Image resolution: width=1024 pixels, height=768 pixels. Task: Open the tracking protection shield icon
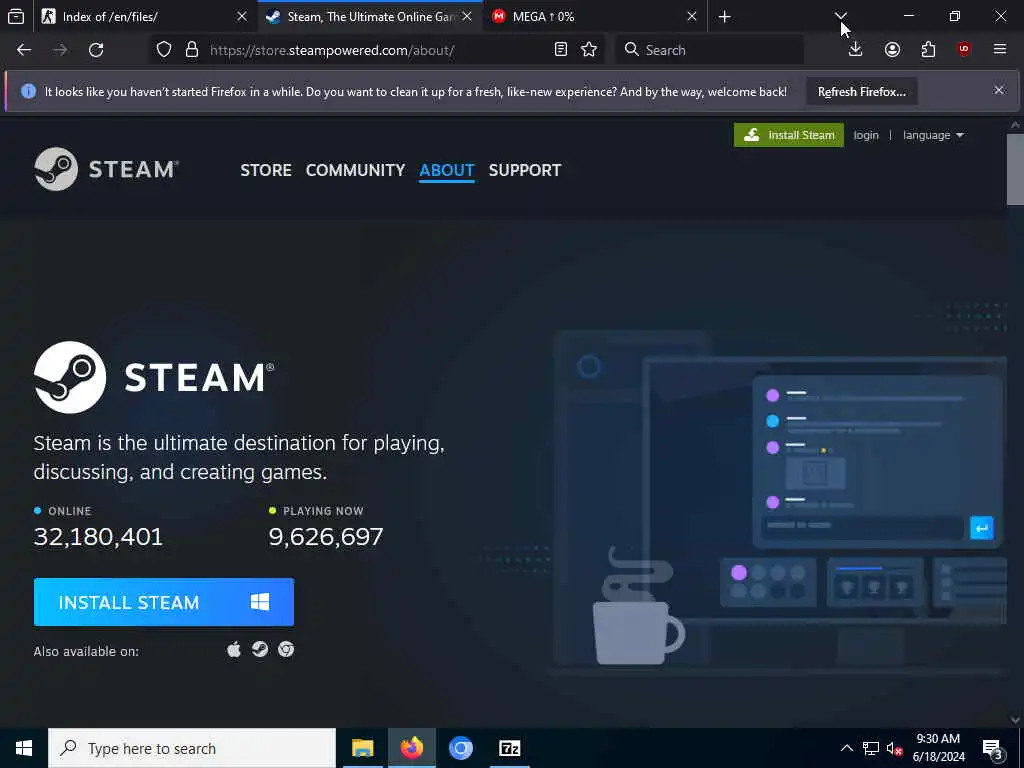pyautogui.click(x=164, y=50)
